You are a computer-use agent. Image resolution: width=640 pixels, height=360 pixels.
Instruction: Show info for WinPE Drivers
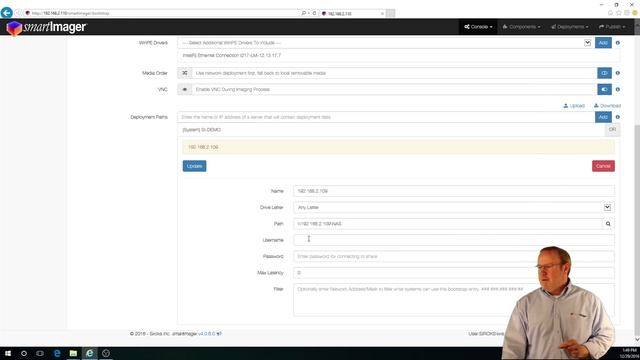pyautogui.click(x=618, y=43)
